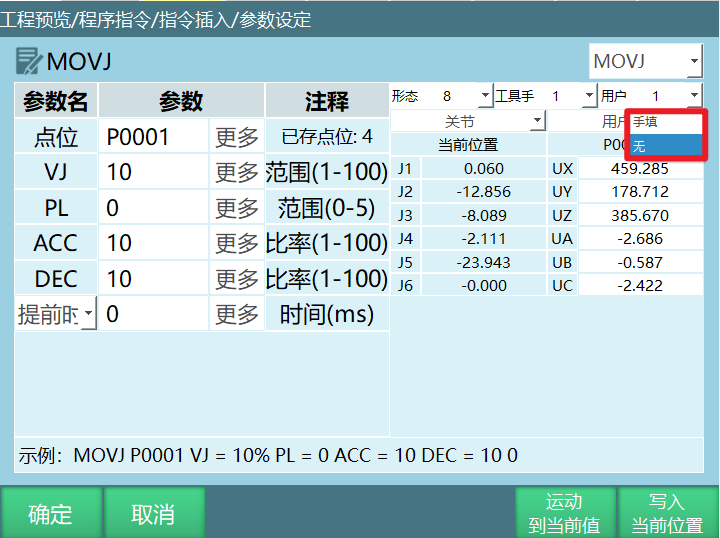This screenshot has width=720, height=538.
Task: Click the 时间(ms) note
Action: [x=327, y=314]
